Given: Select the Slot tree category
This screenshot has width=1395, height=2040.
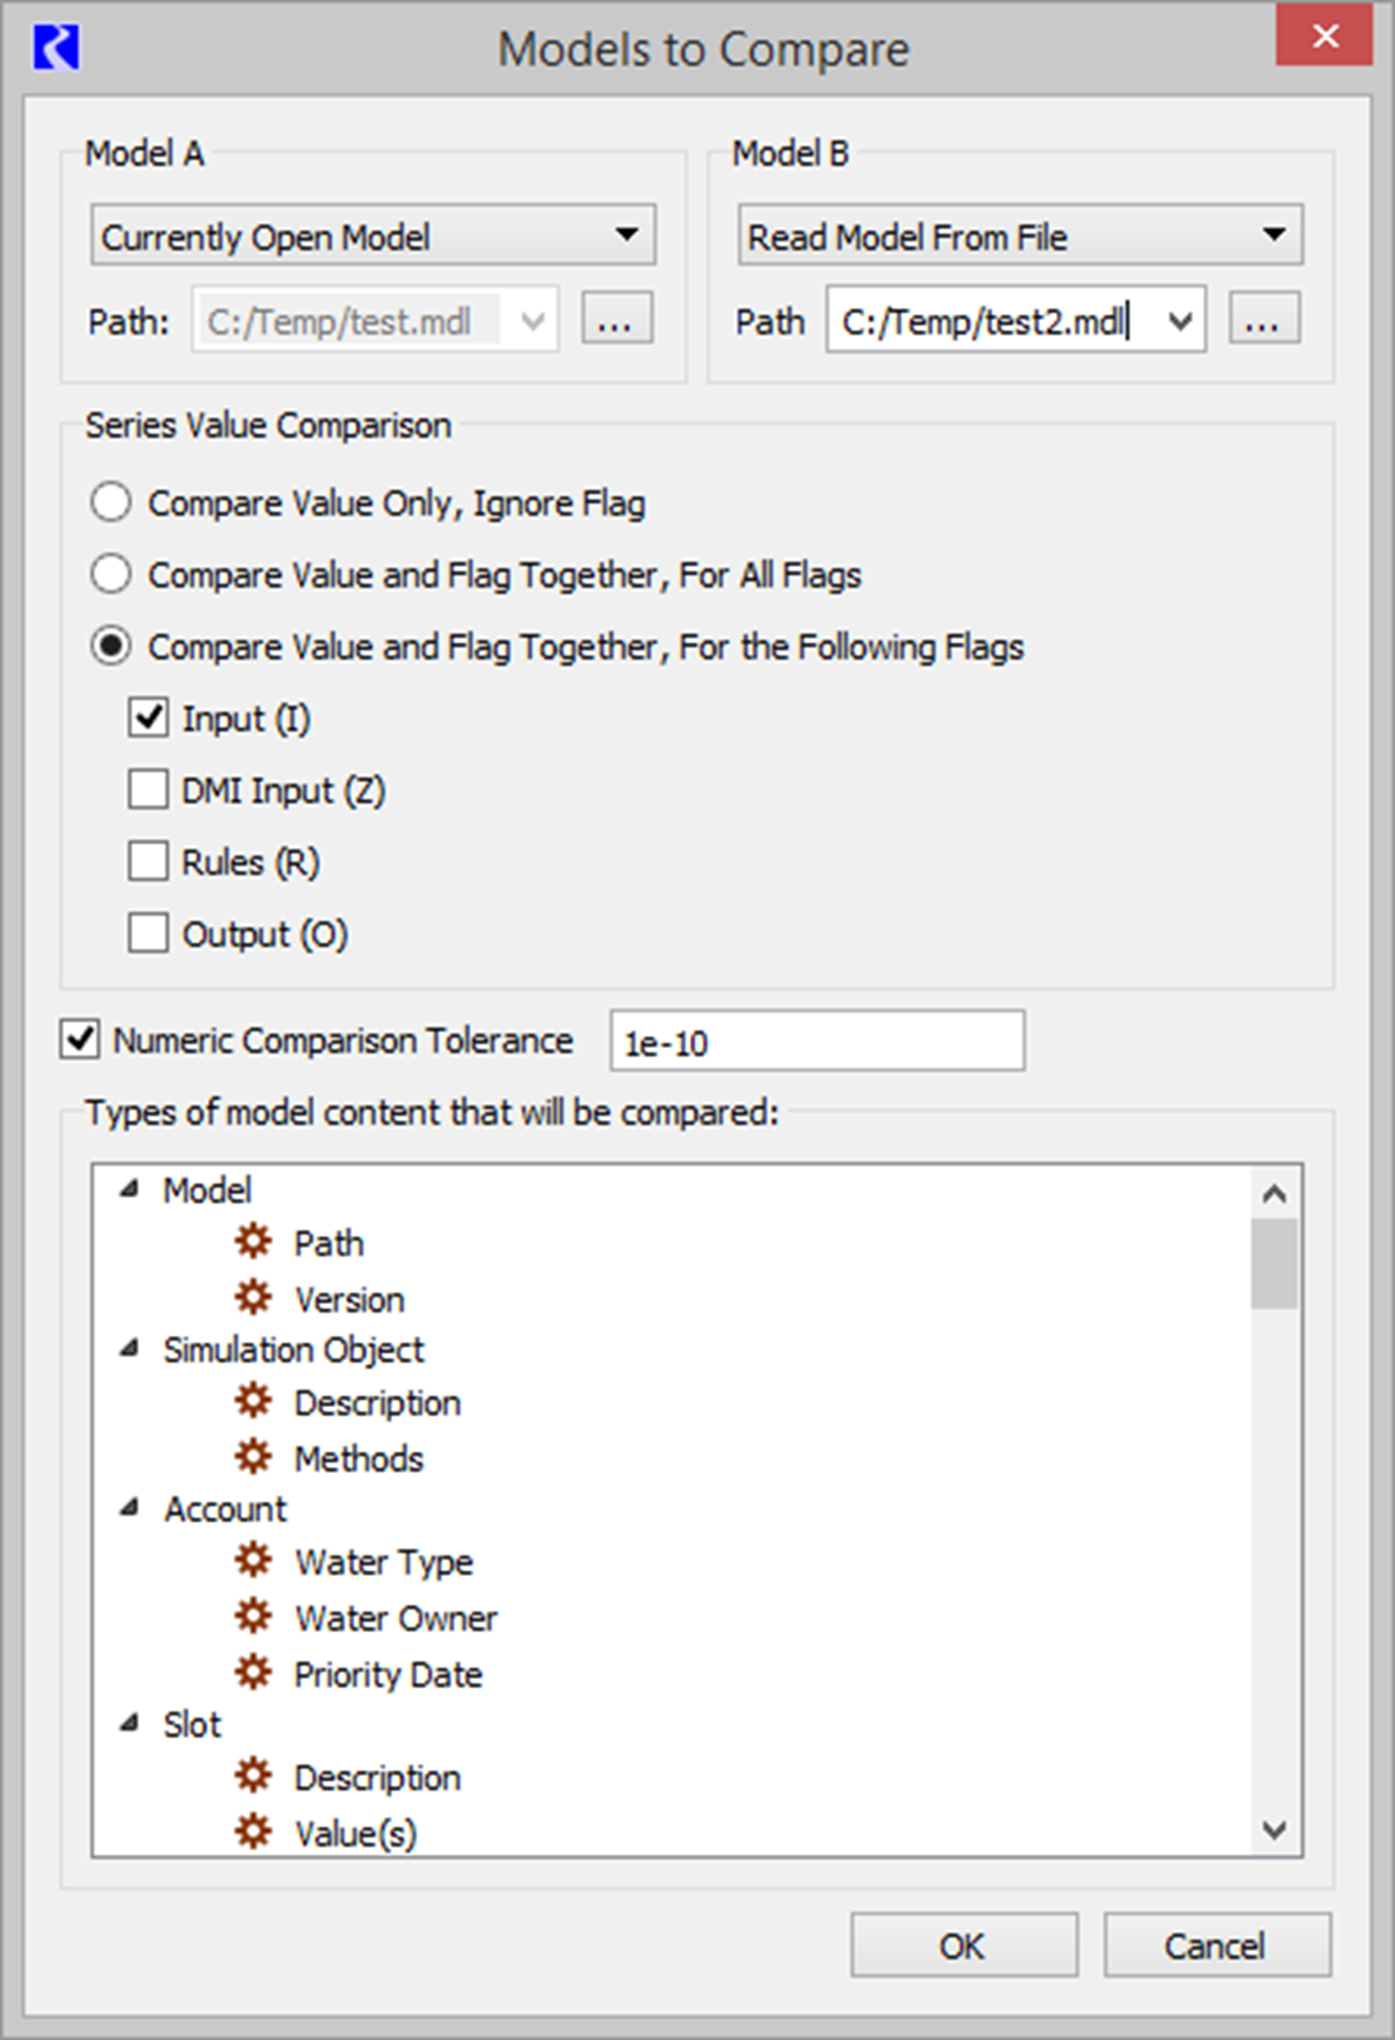Looking at the screenshot, I should [x=192, y=1724].
